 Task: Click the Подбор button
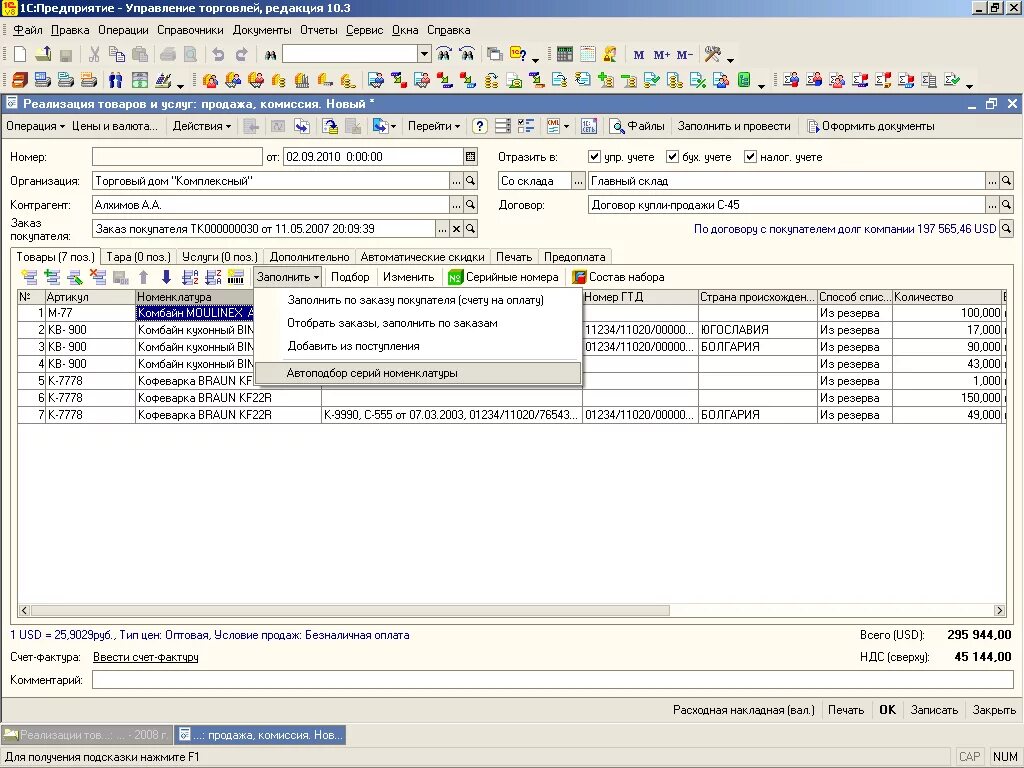[x=350, y=277]
